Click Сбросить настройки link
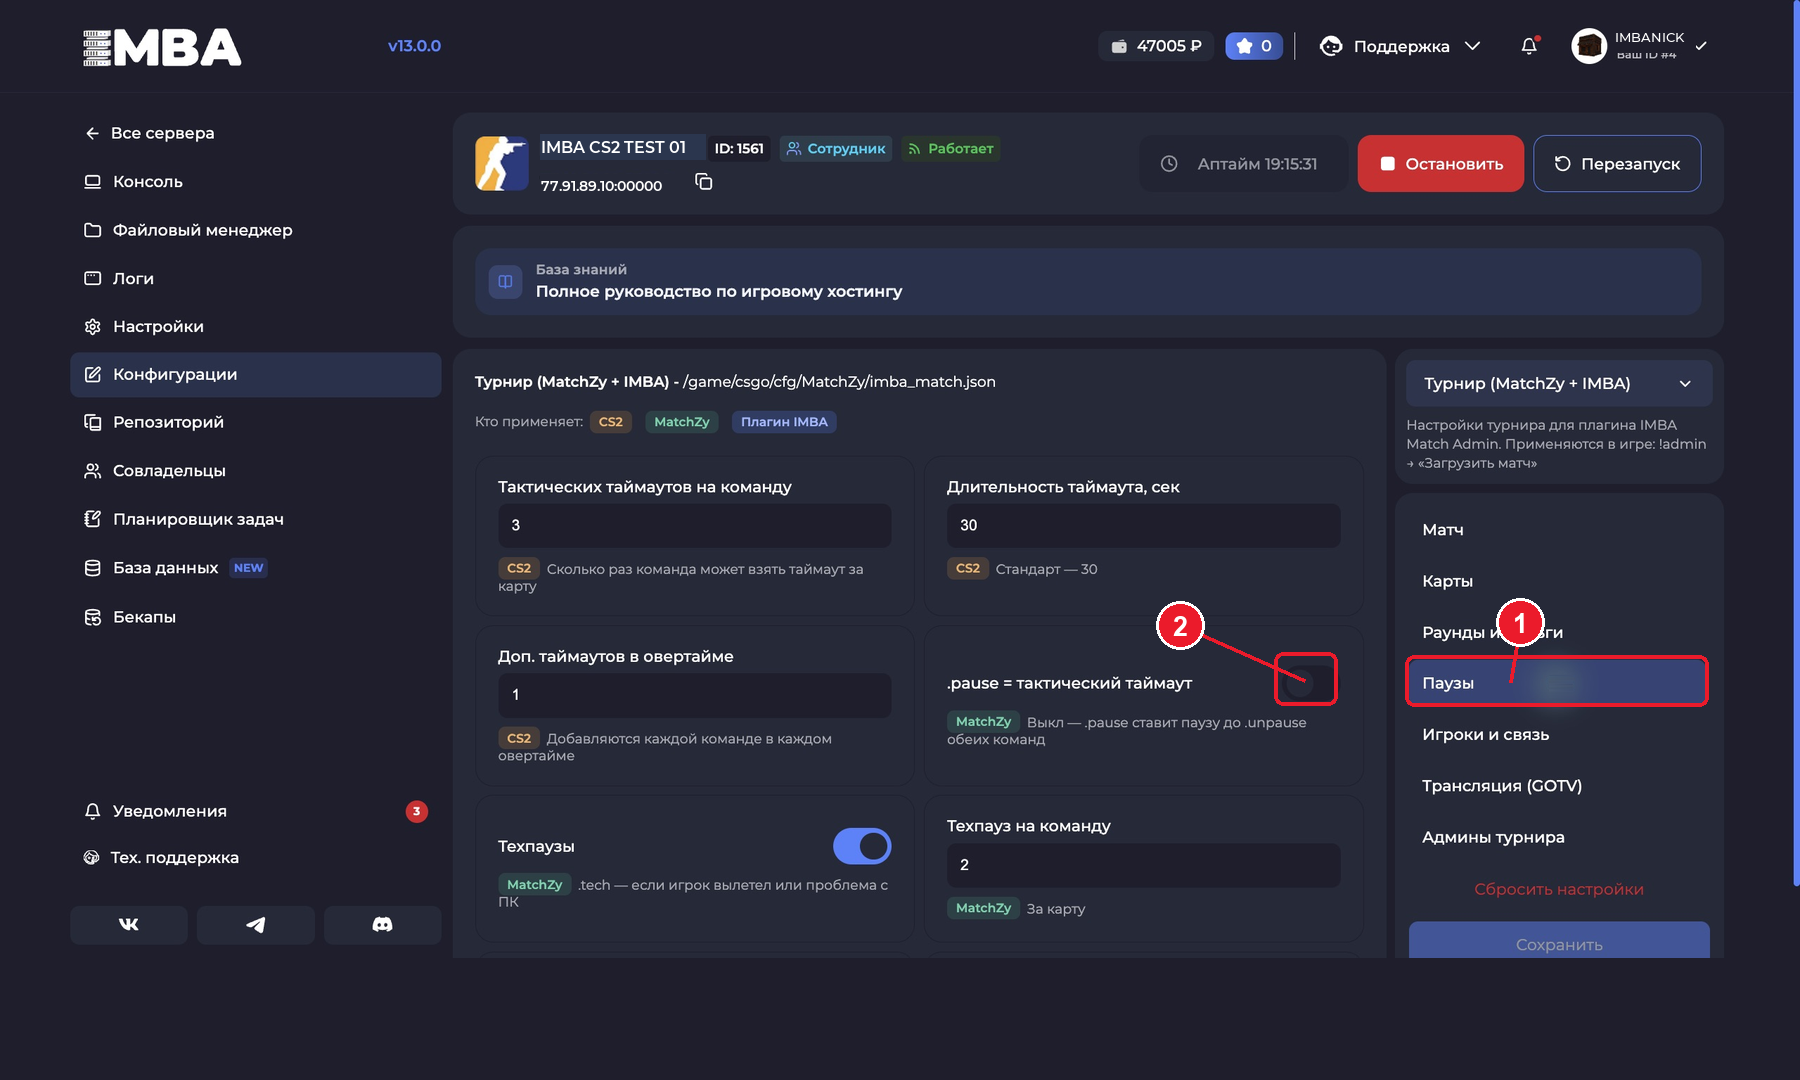Image resolution: width=1800 pixels, height=1080 pixels. (1559, 889)
